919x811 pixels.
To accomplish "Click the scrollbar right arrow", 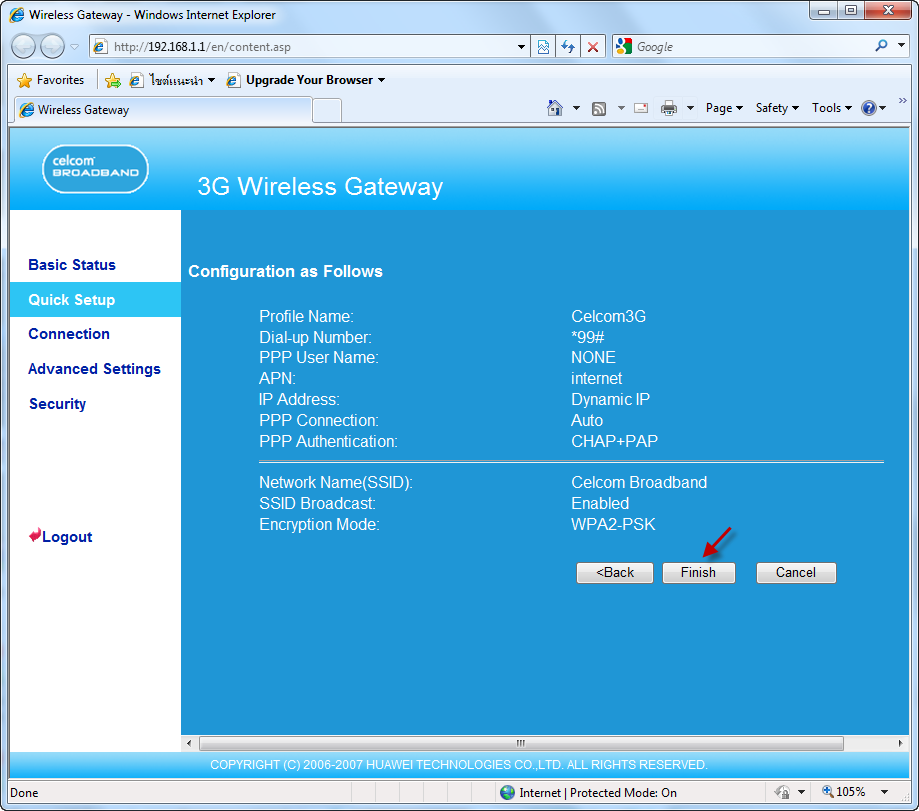I will point(900,743).
